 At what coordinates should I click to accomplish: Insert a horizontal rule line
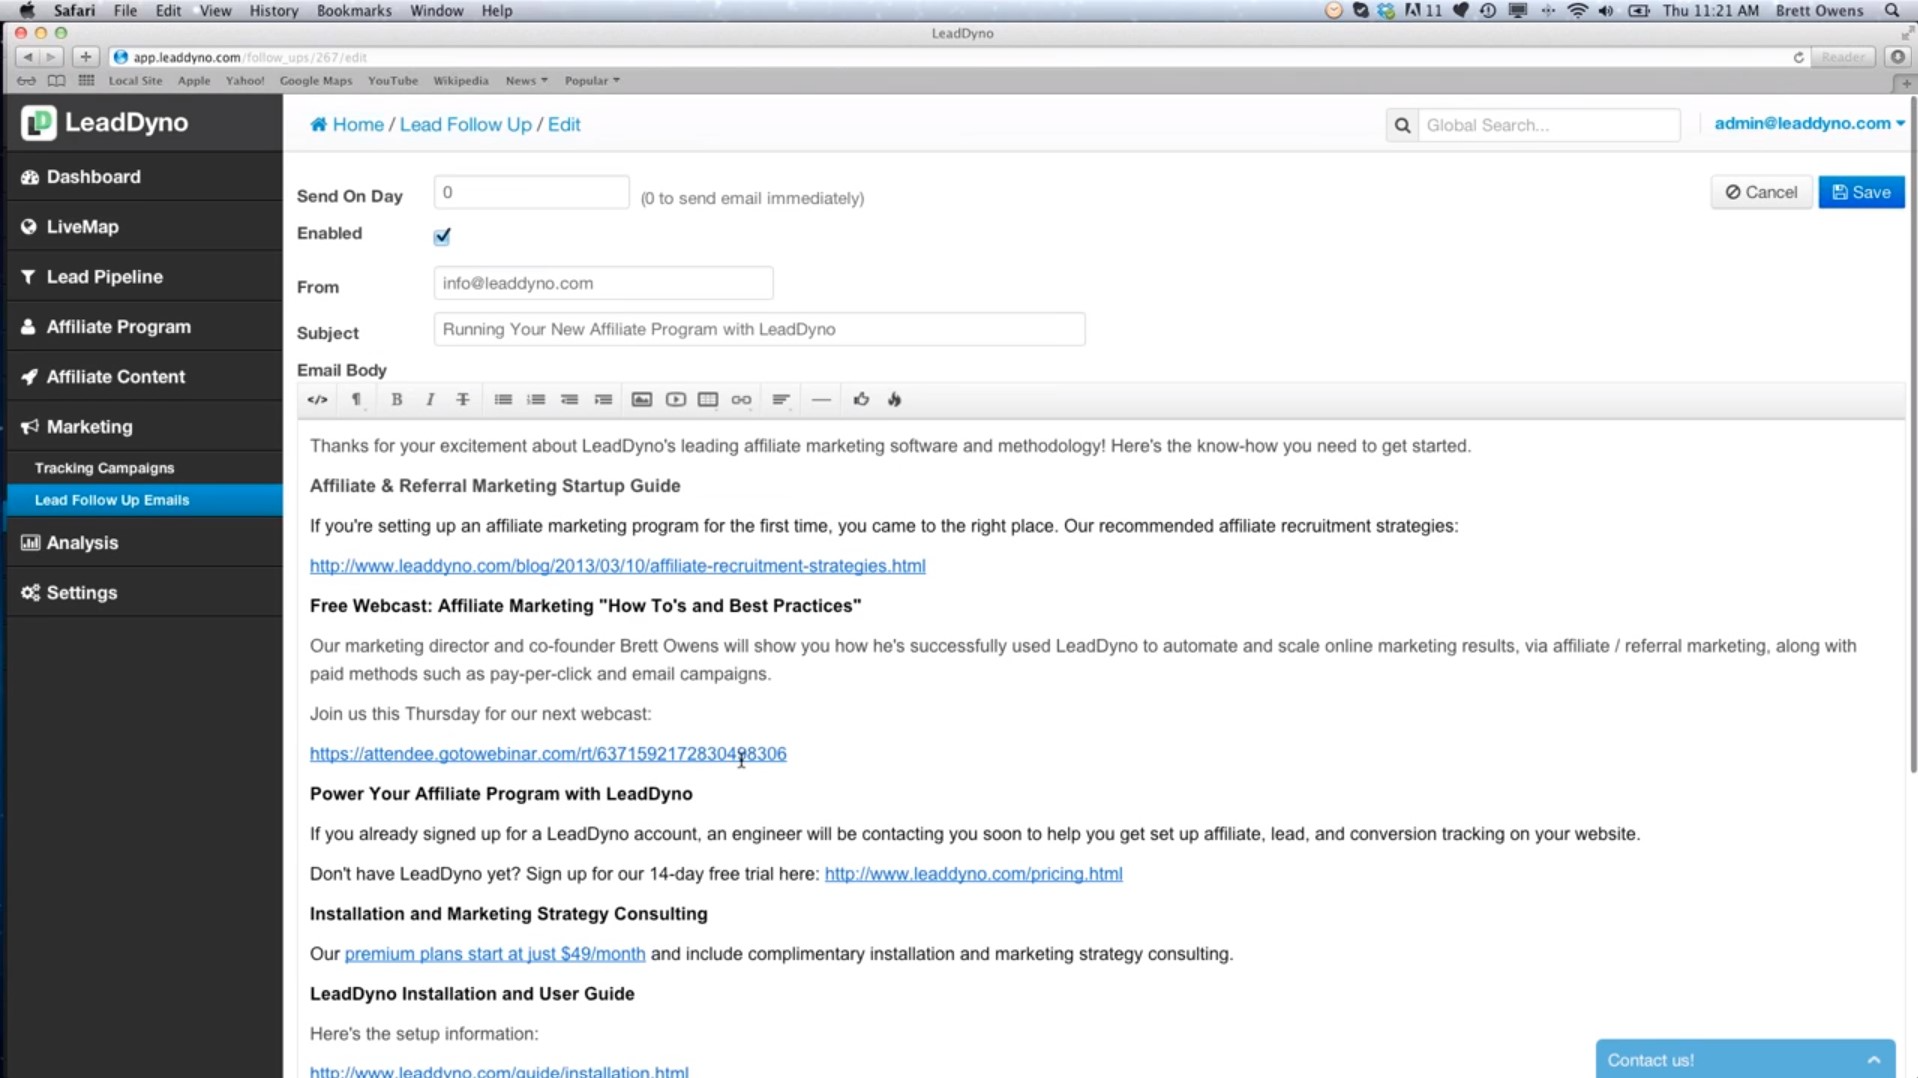point(821,400)
